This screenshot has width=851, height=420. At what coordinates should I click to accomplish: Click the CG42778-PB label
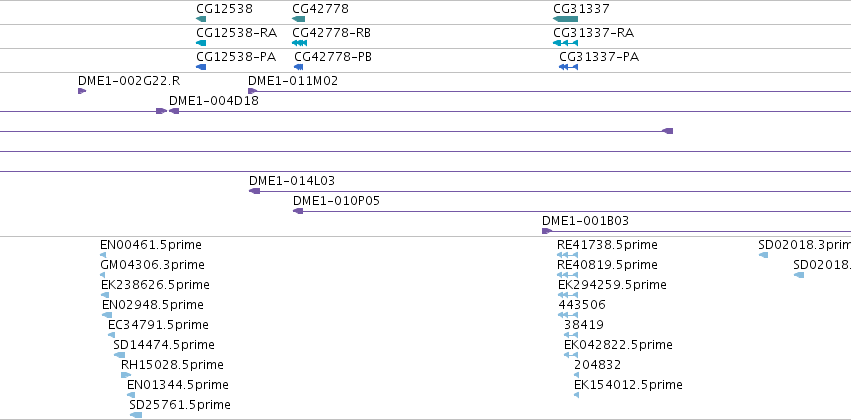333,56
